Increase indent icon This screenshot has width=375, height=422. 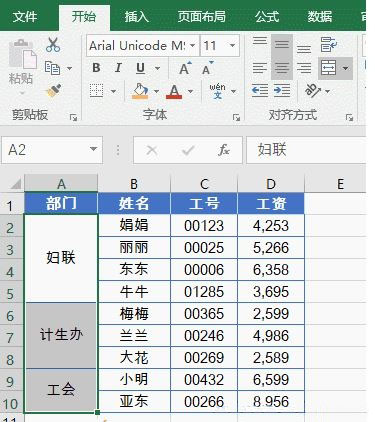(282, 91)
